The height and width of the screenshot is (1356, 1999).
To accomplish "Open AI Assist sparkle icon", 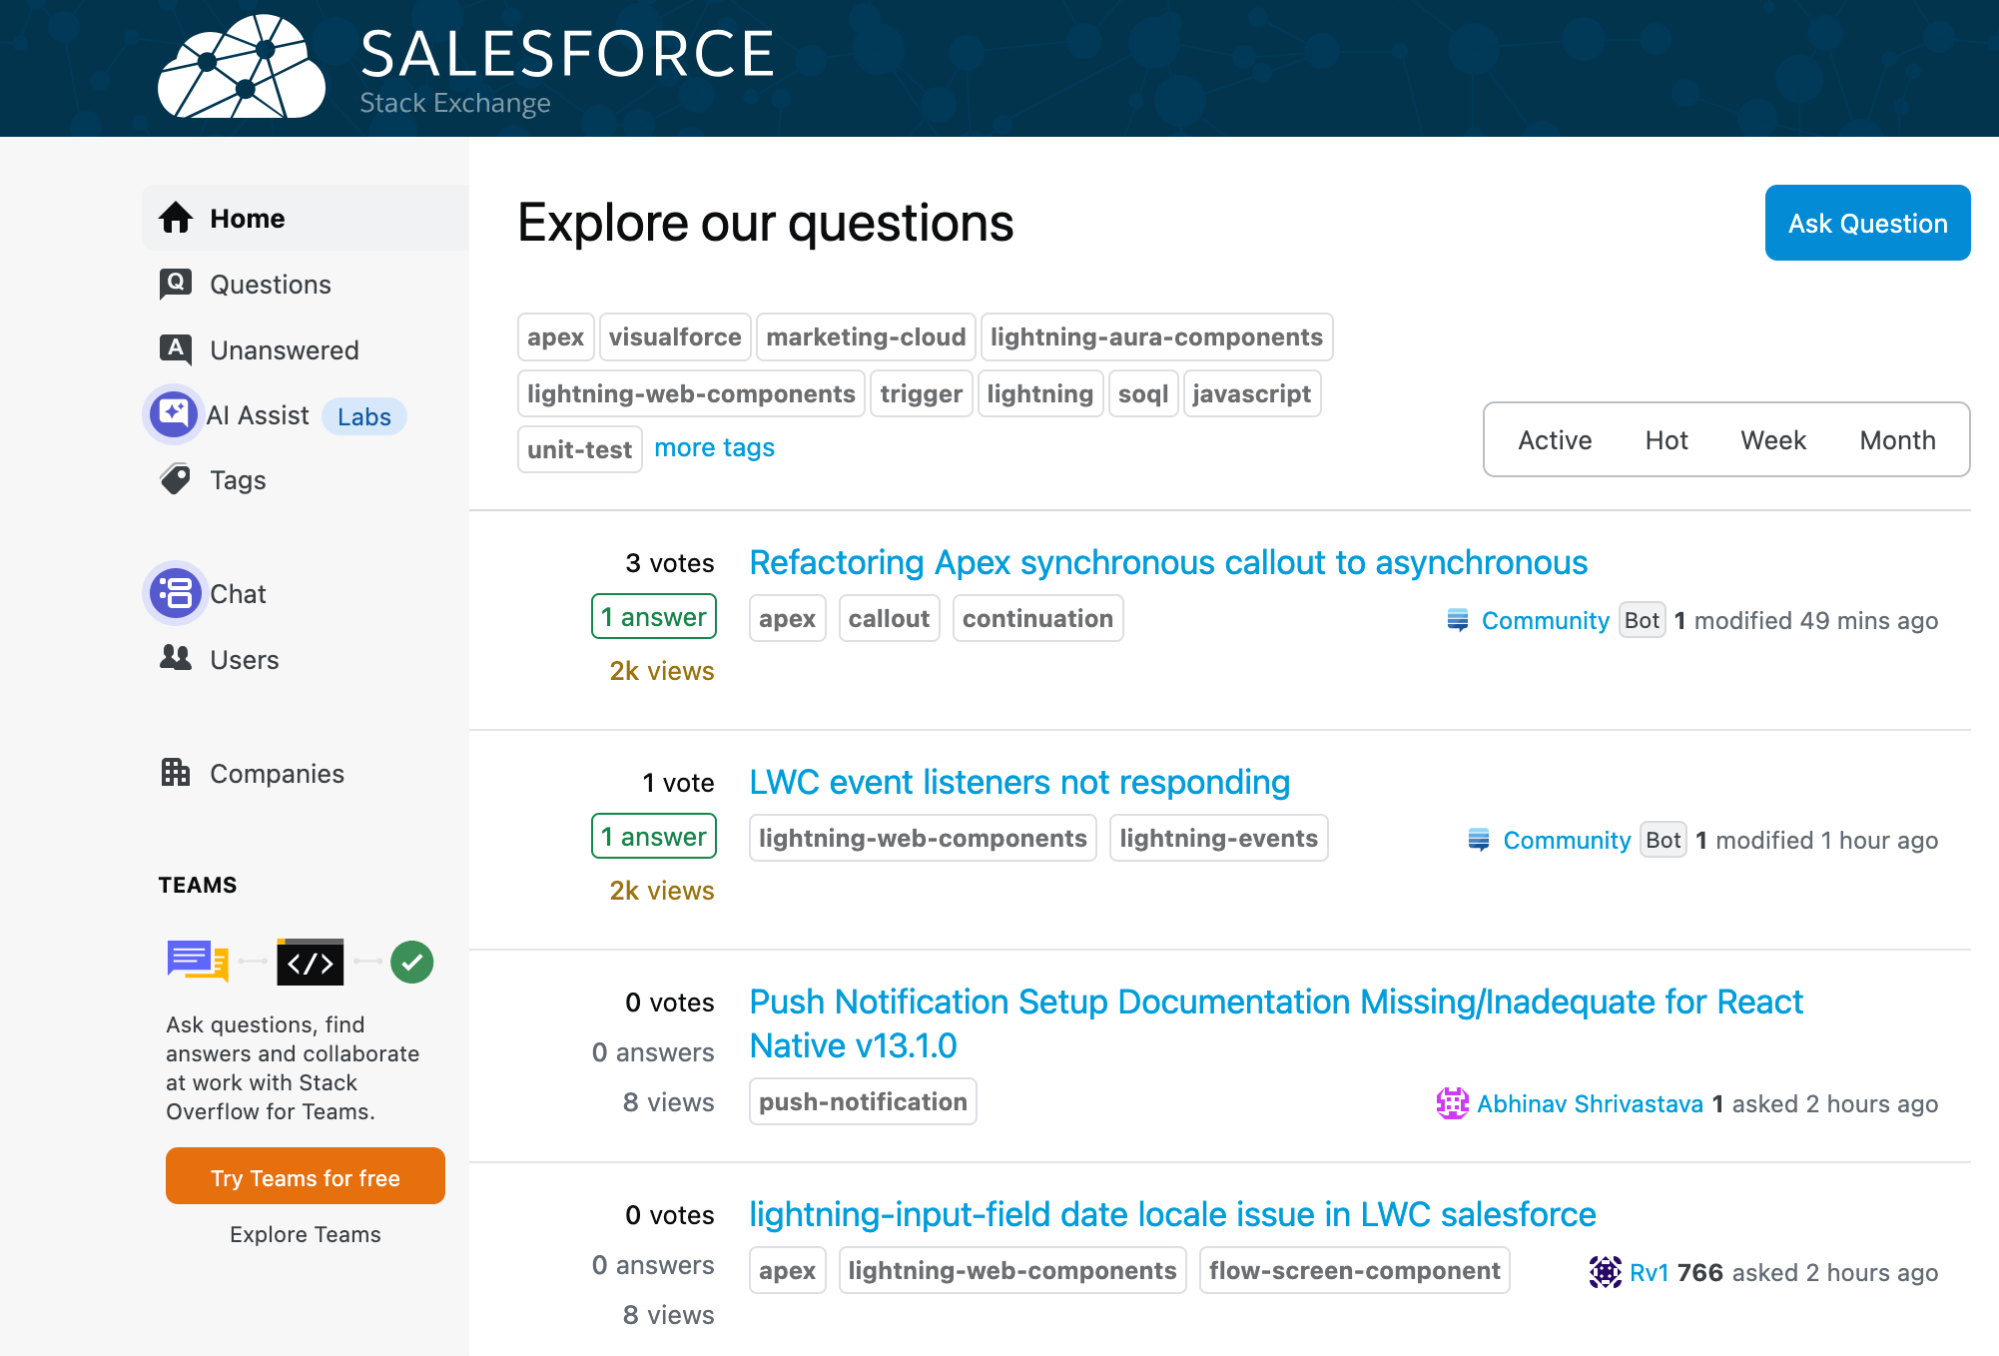I will tap(174, 414).
